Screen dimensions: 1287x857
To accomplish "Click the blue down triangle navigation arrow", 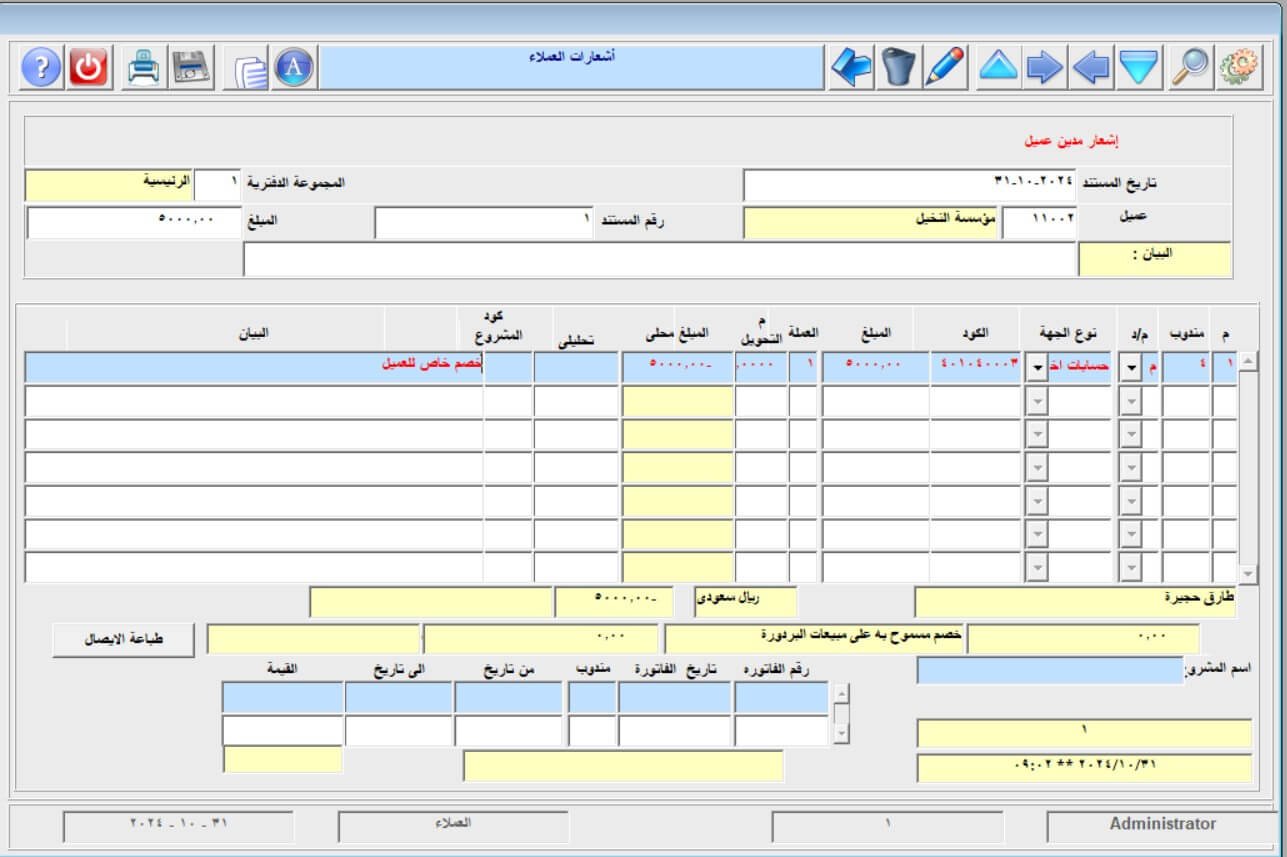I will click(1138, 68).
